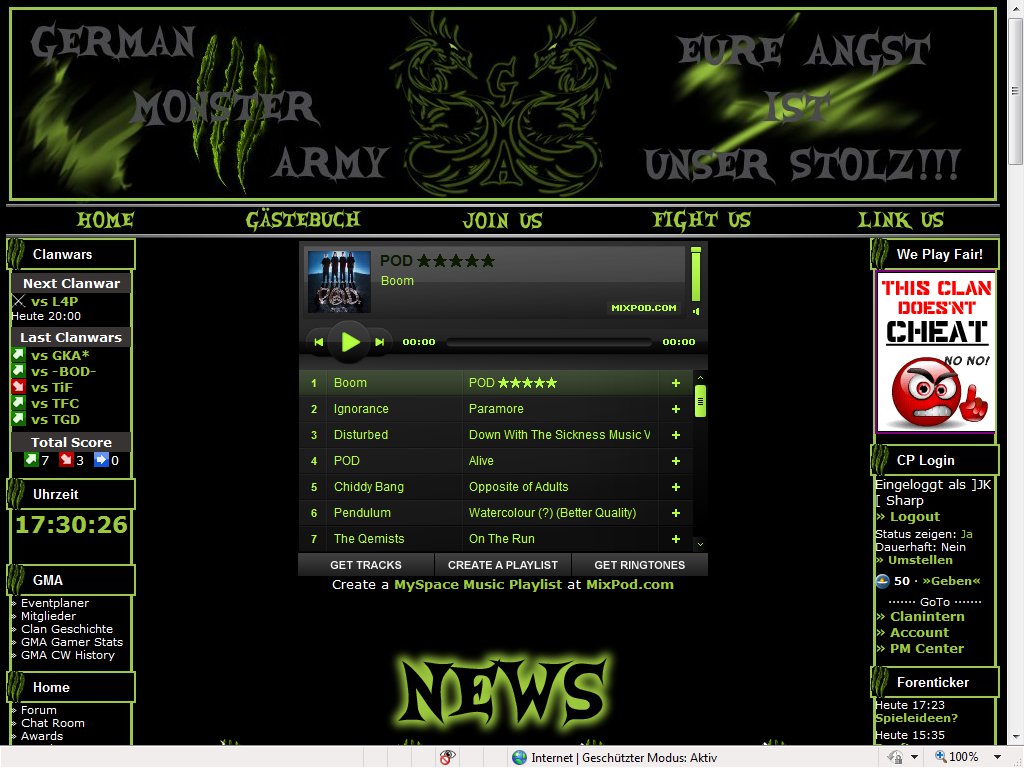Open the Join Us navigation item
The width and height of the screenshot is (1024, 768).
coord(503,220)
